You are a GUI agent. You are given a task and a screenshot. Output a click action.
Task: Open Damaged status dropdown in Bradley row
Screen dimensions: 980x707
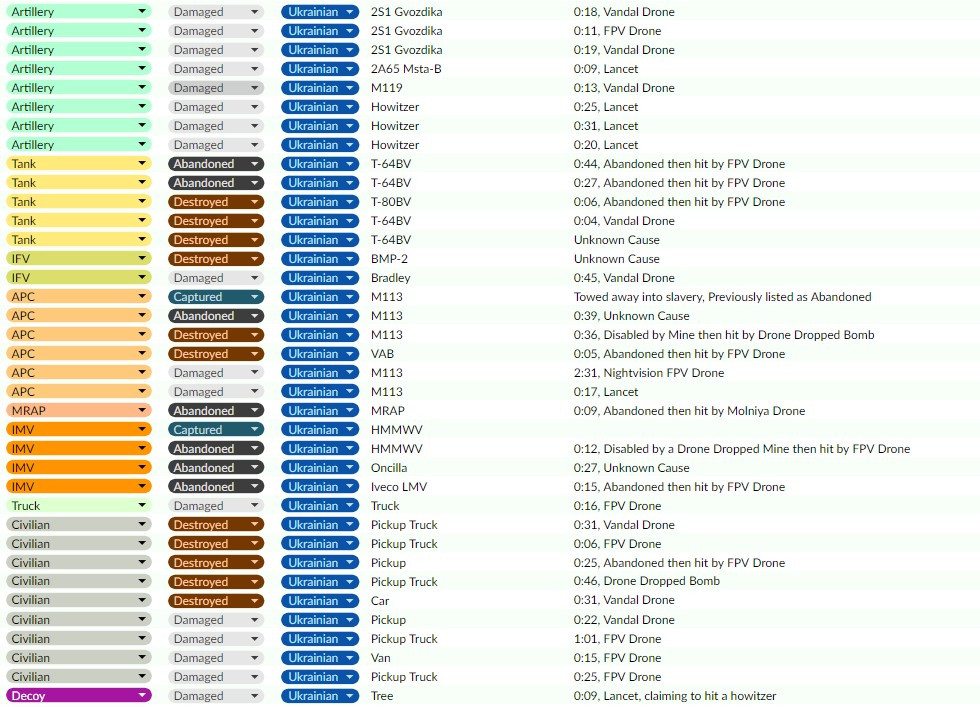point(216,278)
